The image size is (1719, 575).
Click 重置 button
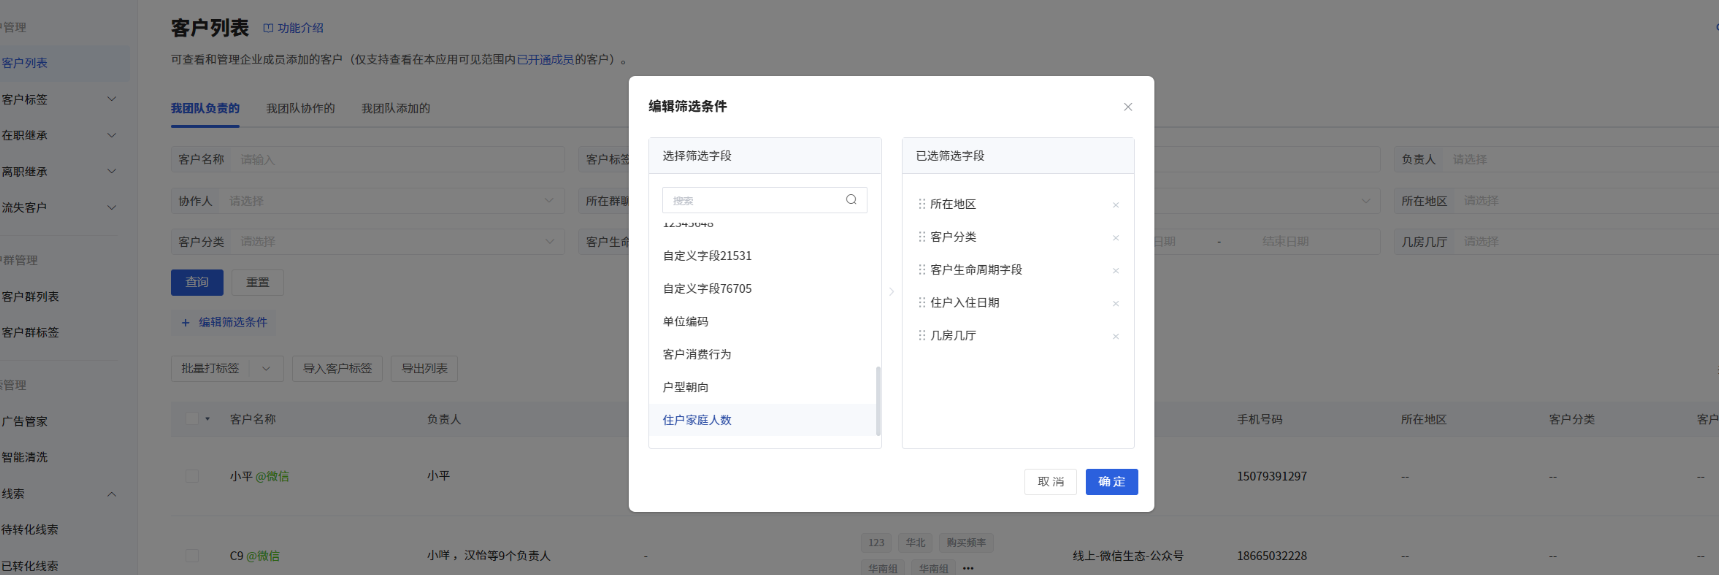click(x=258, y=283)
